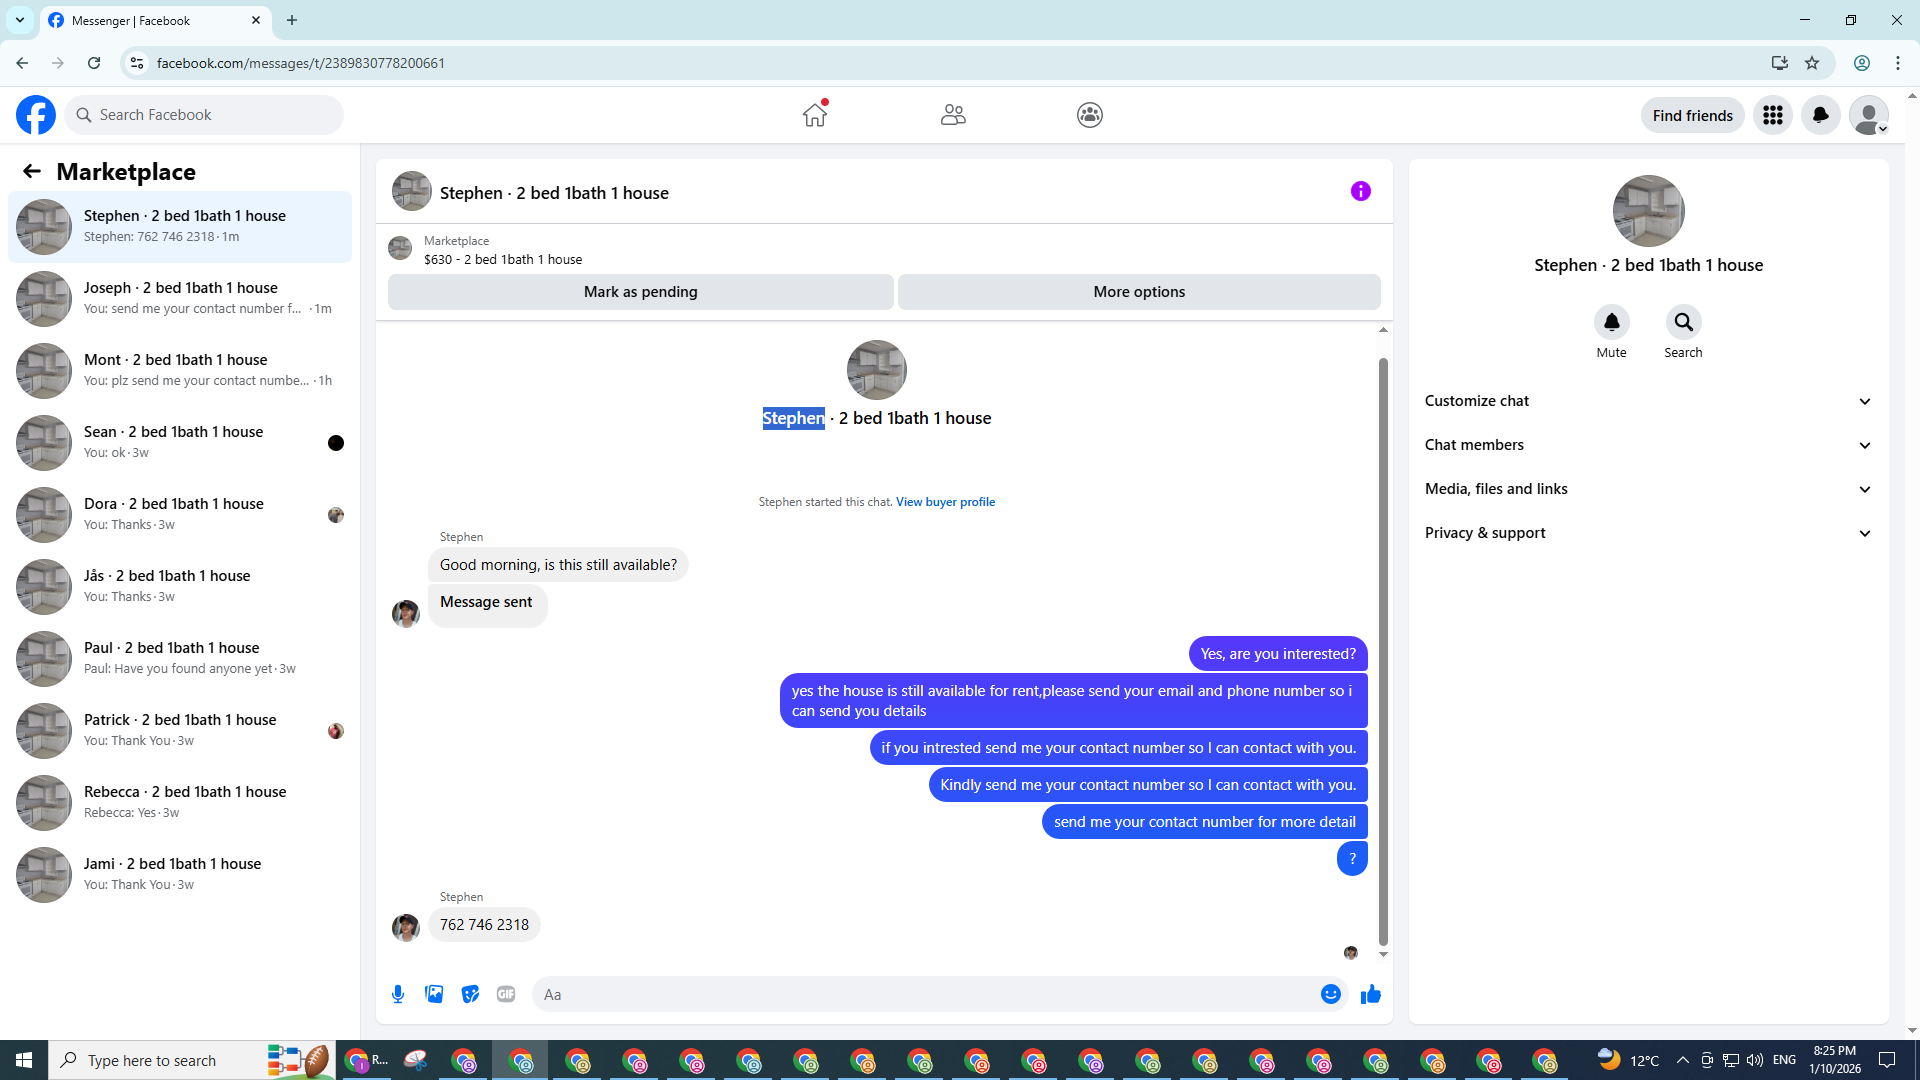
Task: Click the voice clip microphone icon
Action: click(398, 994)
